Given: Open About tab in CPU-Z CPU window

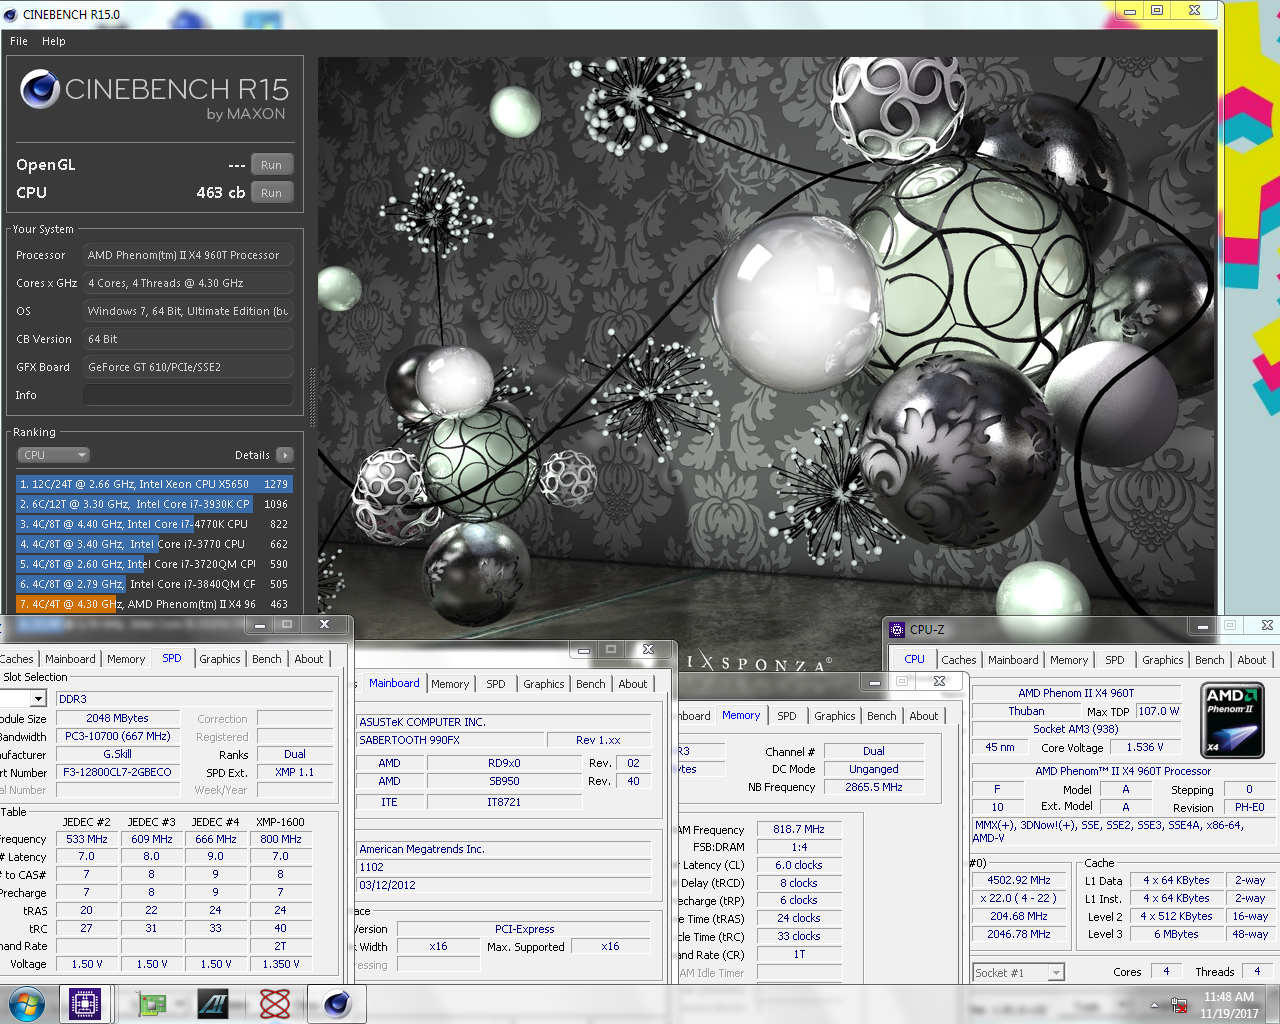Looking at the screenshot, I should (x=1251, y=660).
